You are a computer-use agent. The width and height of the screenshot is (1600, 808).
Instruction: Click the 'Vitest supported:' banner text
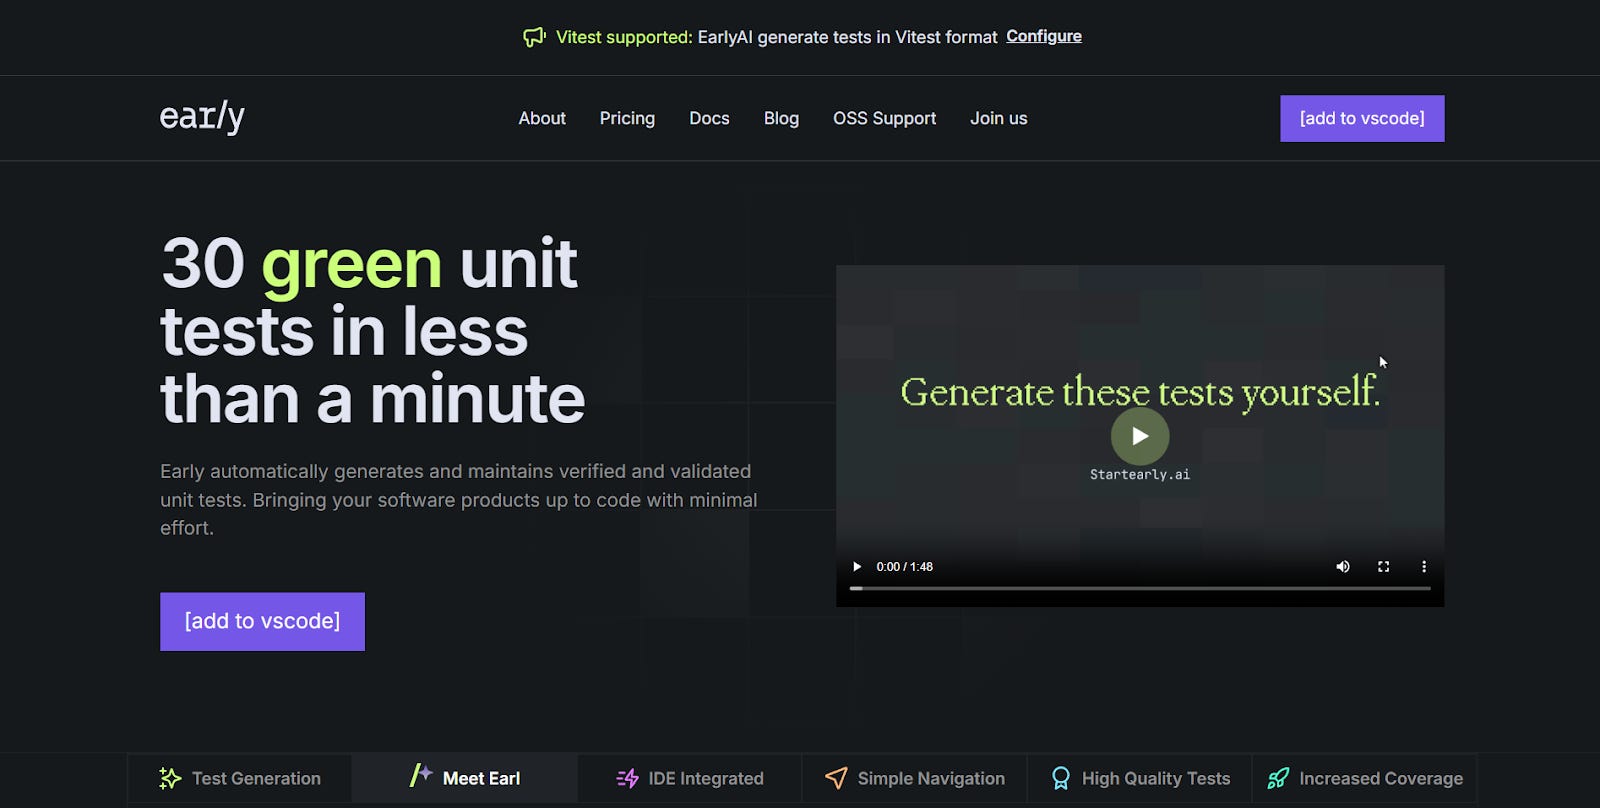(x=624, y=37)
